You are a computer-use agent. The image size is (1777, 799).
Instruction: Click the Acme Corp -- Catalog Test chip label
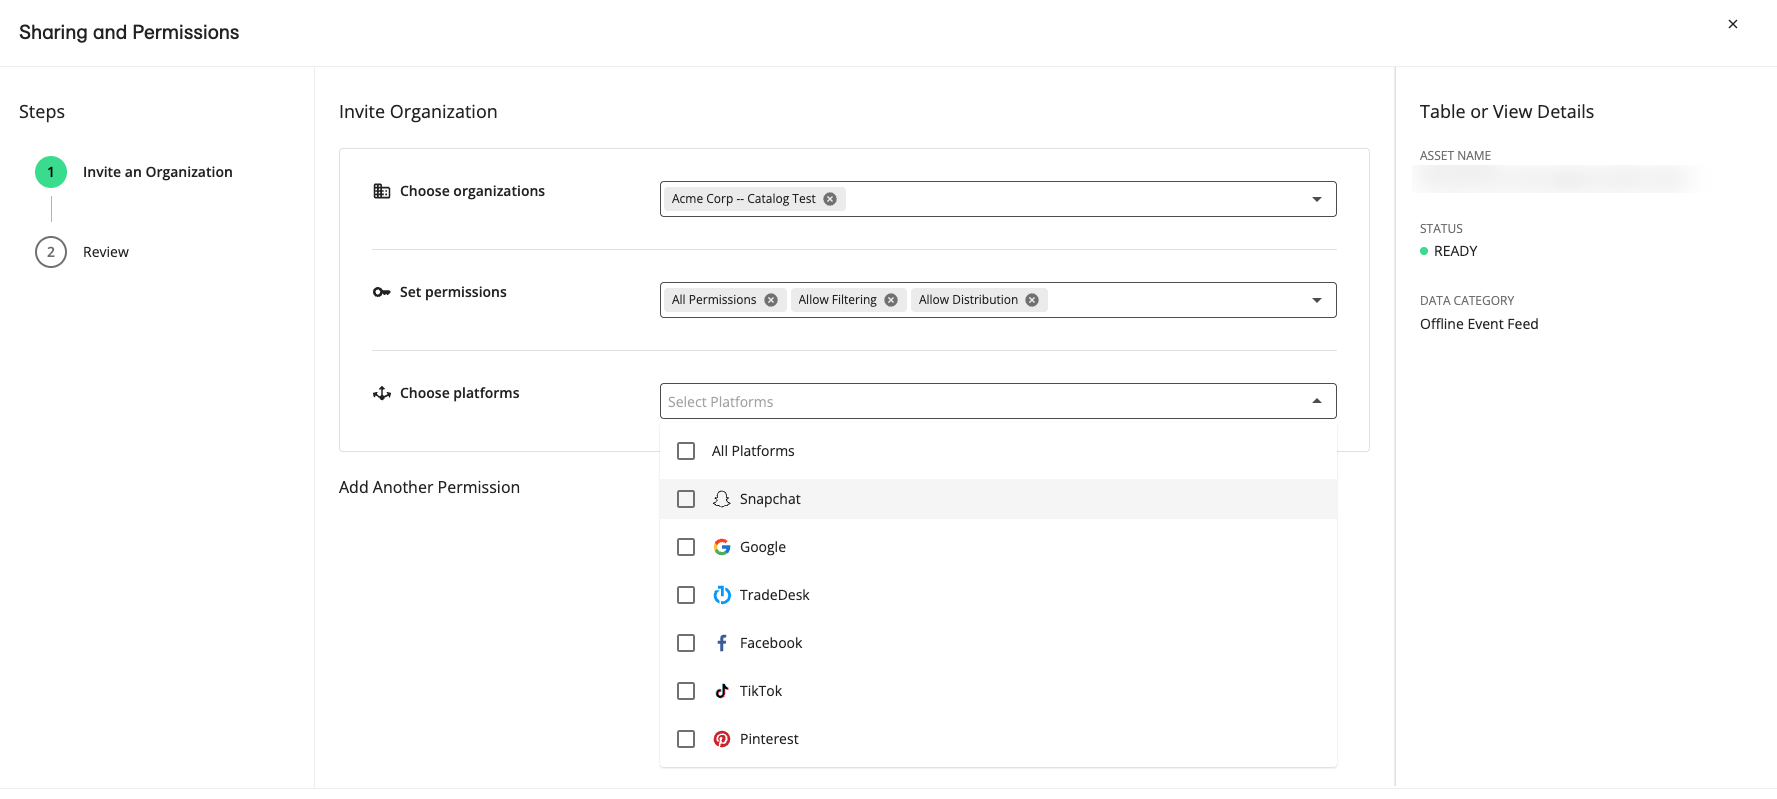pyautogui.click(x=744, y=199)
